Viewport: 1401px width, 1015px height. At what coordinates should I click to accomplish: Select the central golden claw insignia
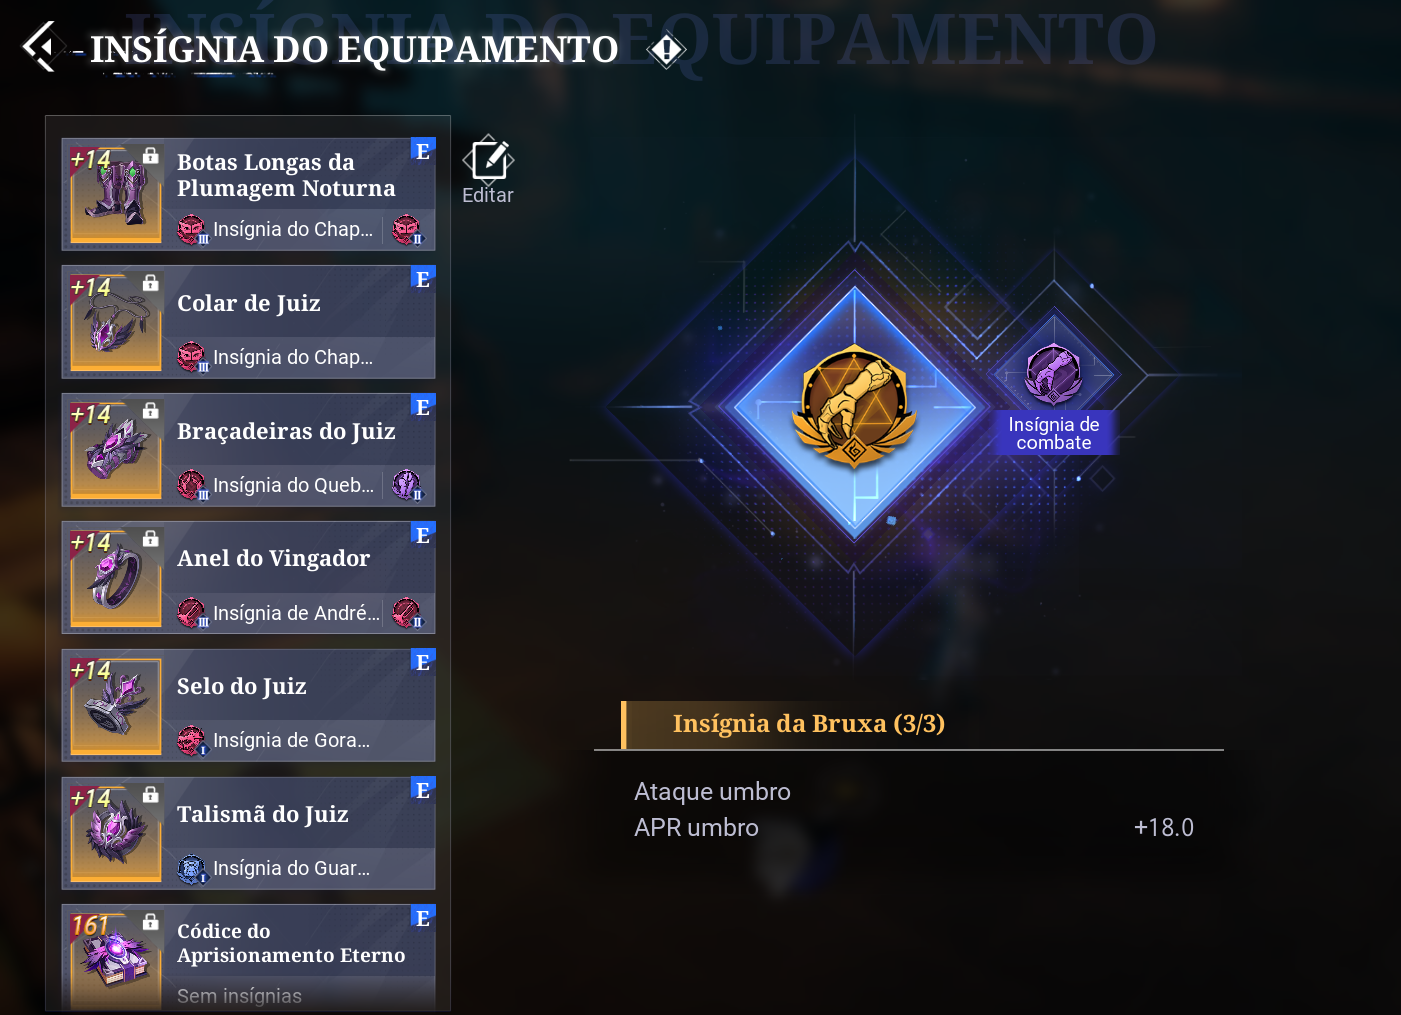coord(854,406)
